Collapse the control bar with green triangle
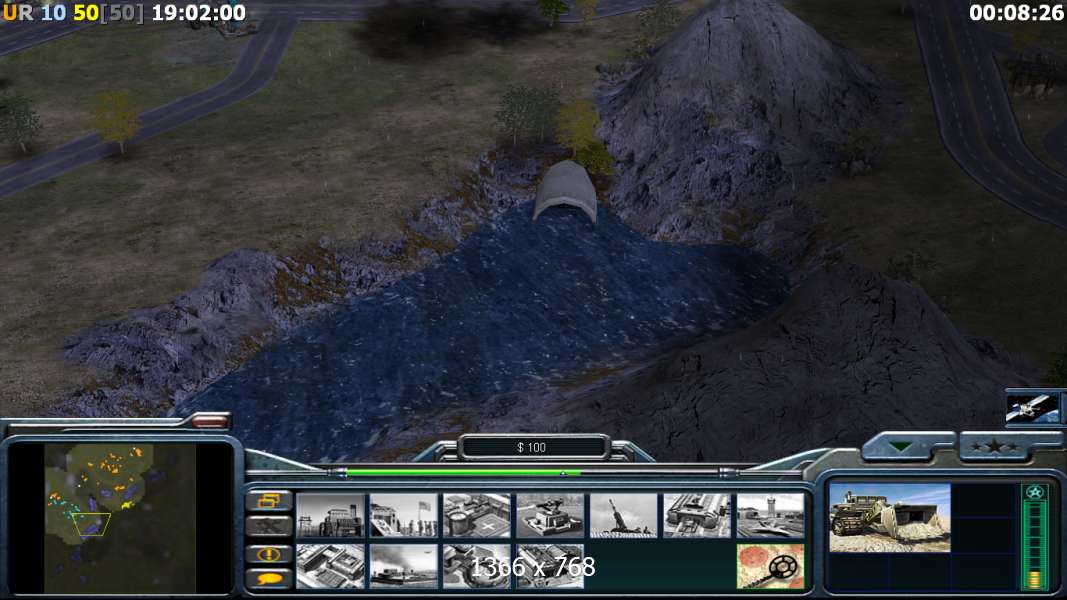Image resolution: width=1067 pixels, height=600 pixels. pyautogui.click(x=902, y=447)
